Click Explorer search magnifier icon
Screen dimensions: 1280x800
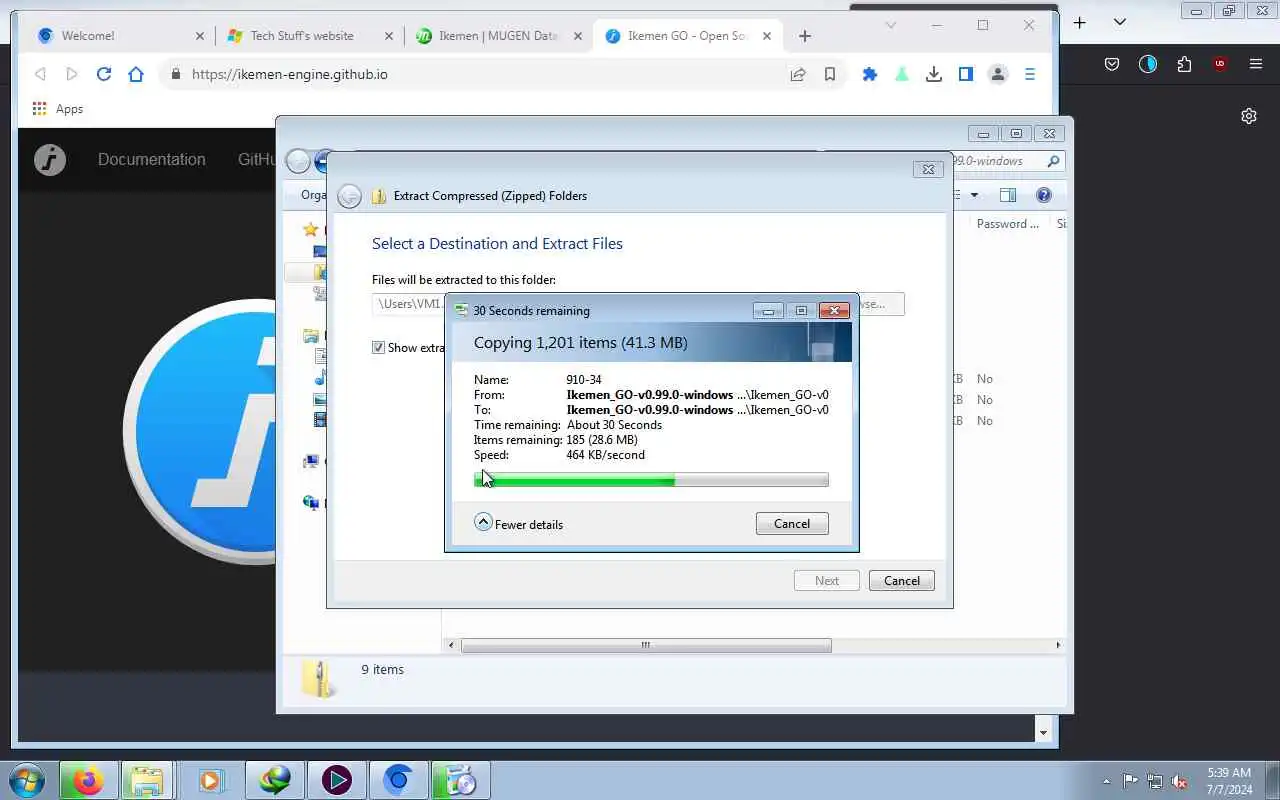point(1053,161)
